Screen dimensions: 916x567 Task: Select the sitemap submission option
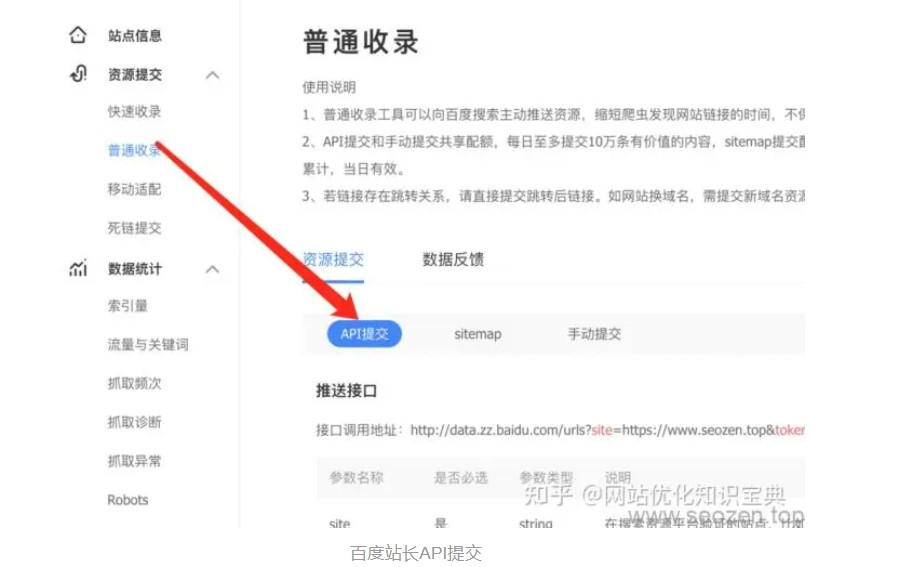click(x=477, y=334)
